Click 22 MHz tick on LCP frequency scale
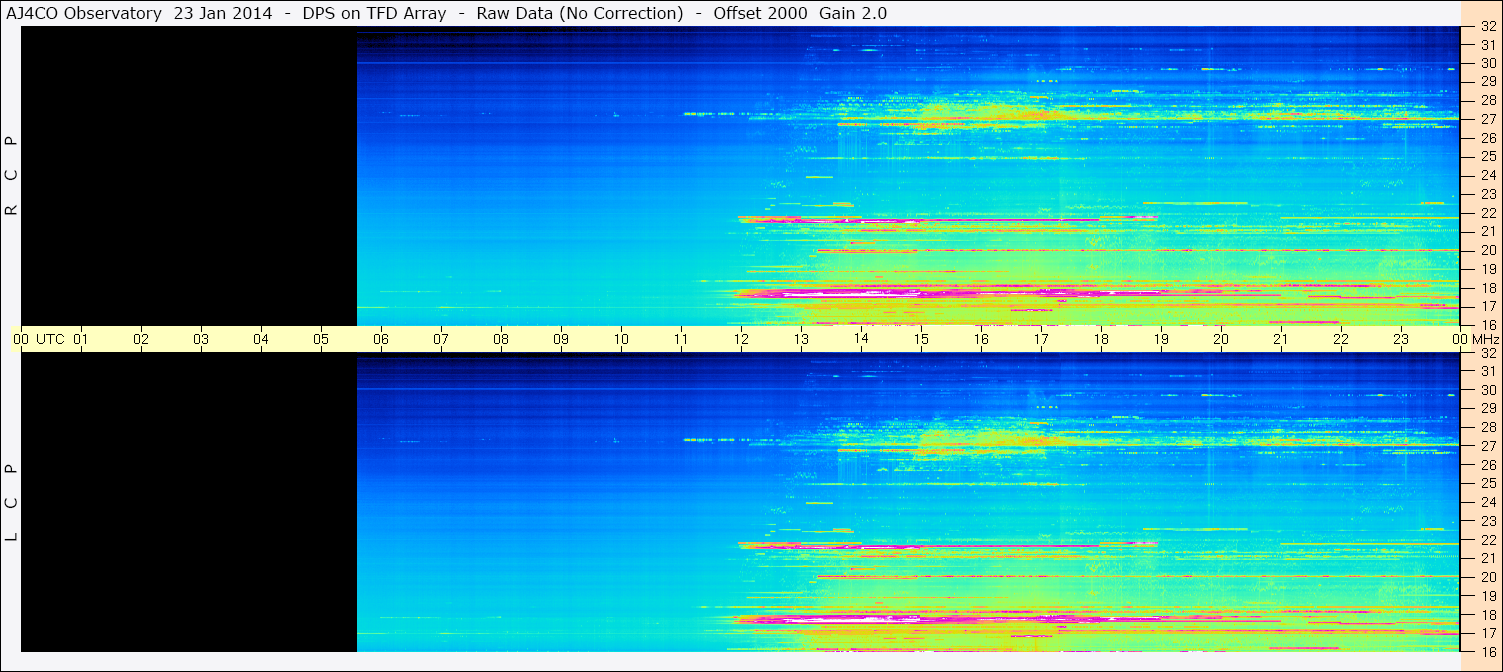 (x=1488, y=539)
